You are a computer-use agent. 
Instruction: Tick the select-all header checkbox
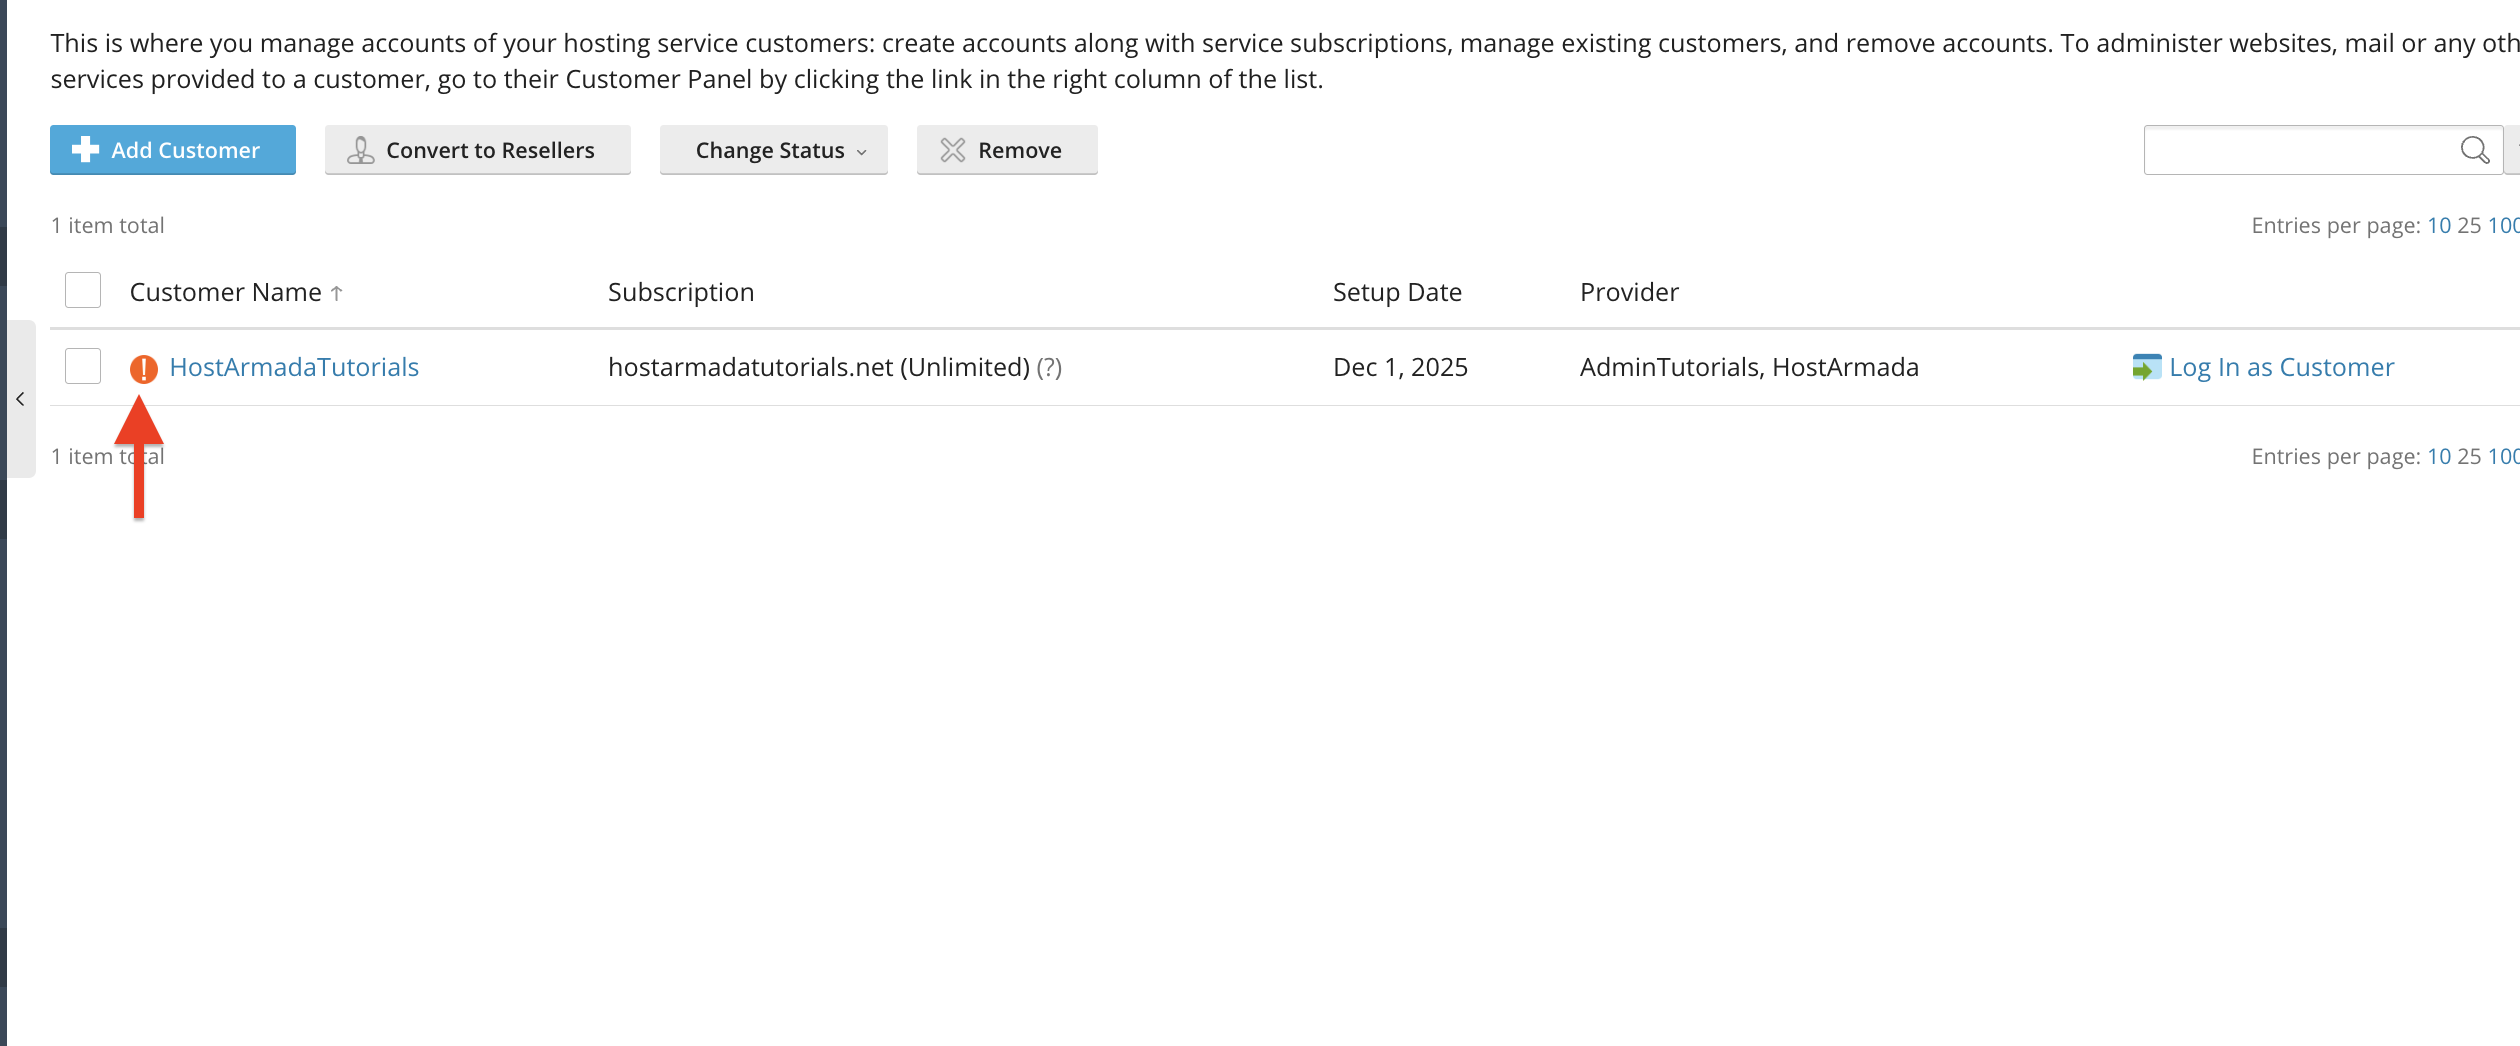tap(83, 290)
